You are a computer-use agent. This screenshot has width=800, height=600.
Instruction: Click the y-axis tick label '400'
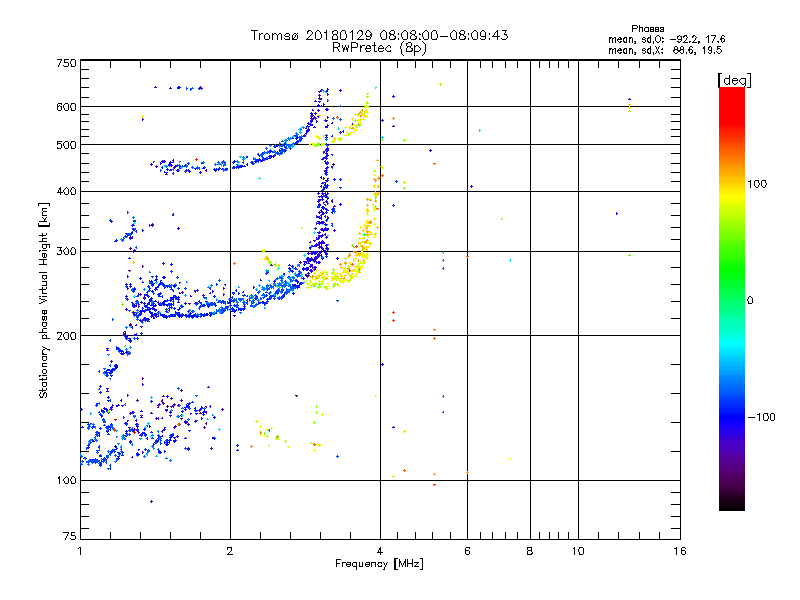click(x=66, y=192)
